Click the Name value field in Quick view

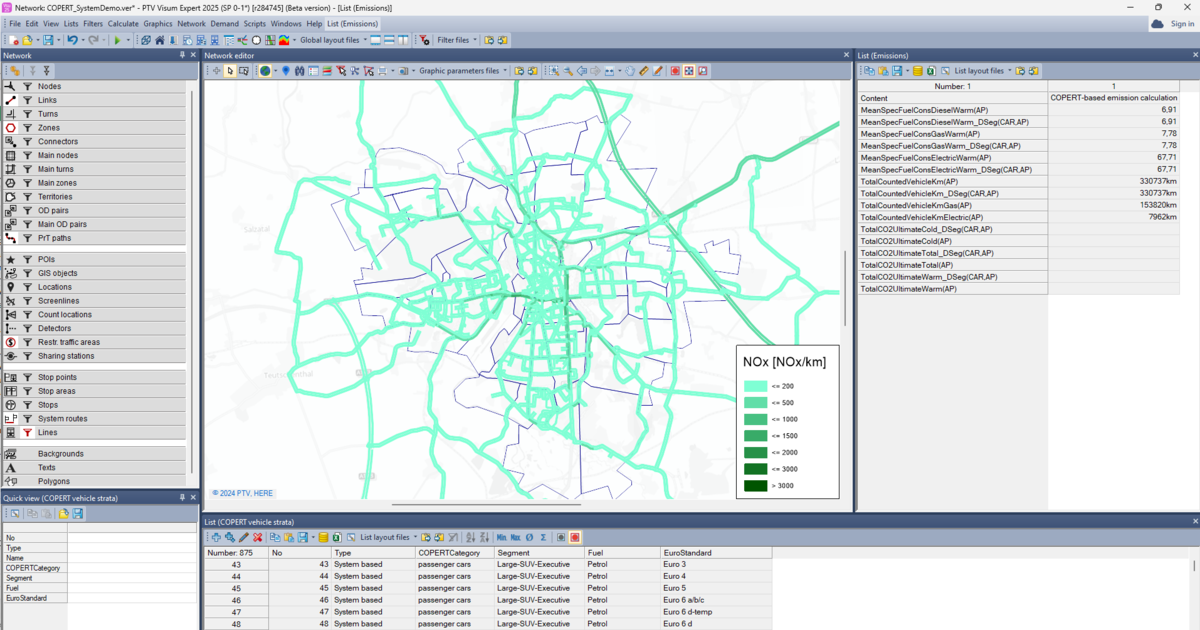[132, 558]
